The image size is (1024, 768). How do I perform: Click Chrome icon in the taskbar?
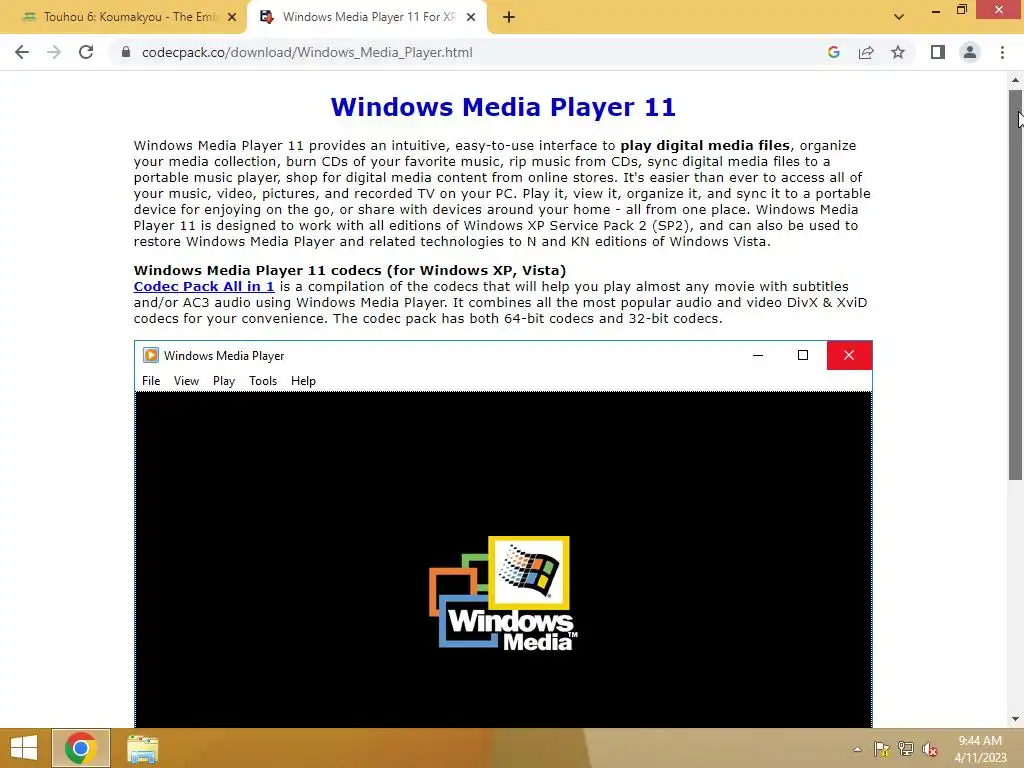point(80,748)
